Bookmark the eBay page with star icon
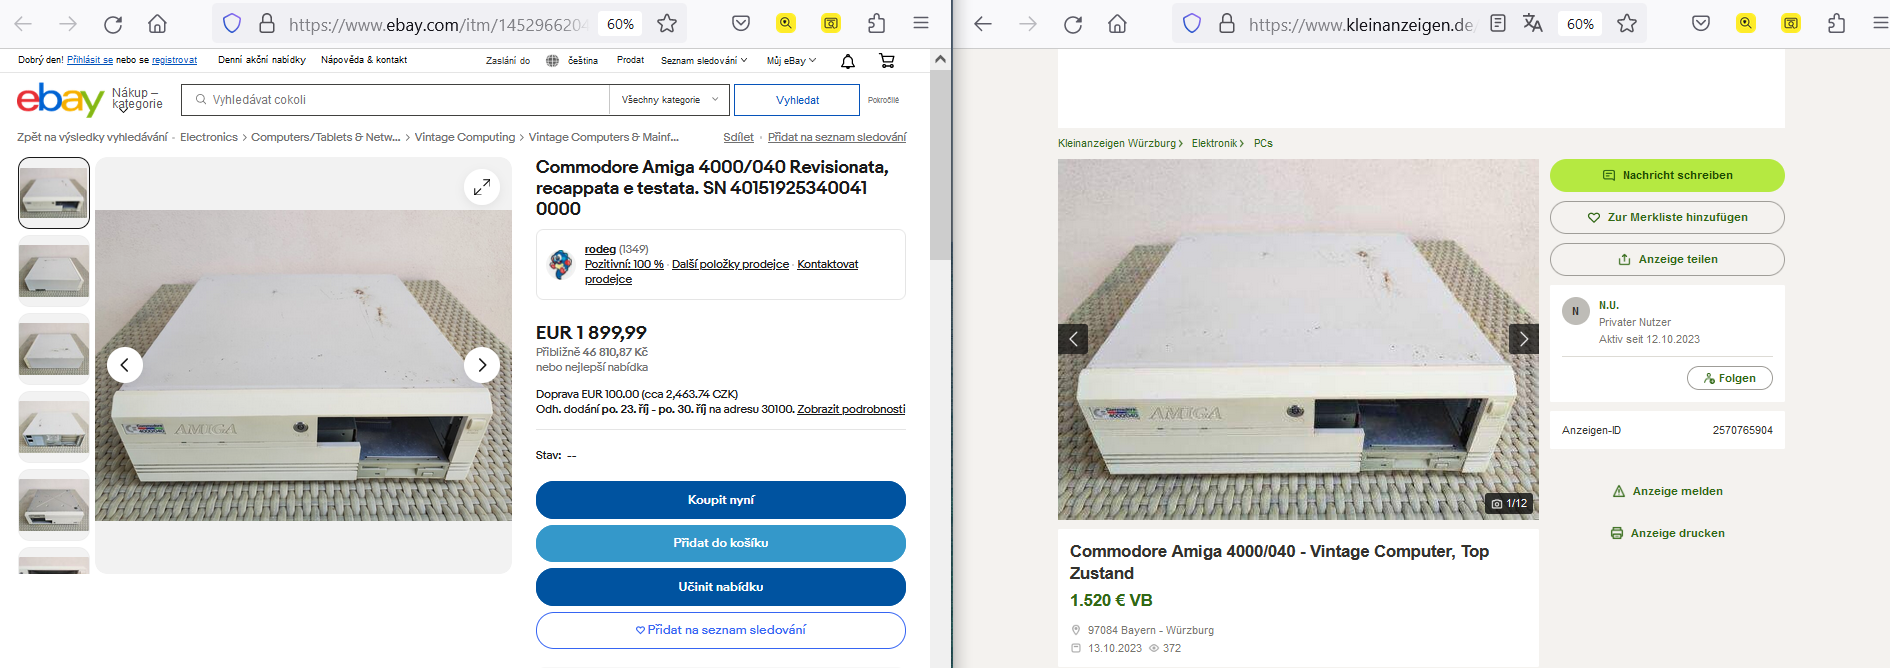1890x668 pixels. (x=667, y=23)
